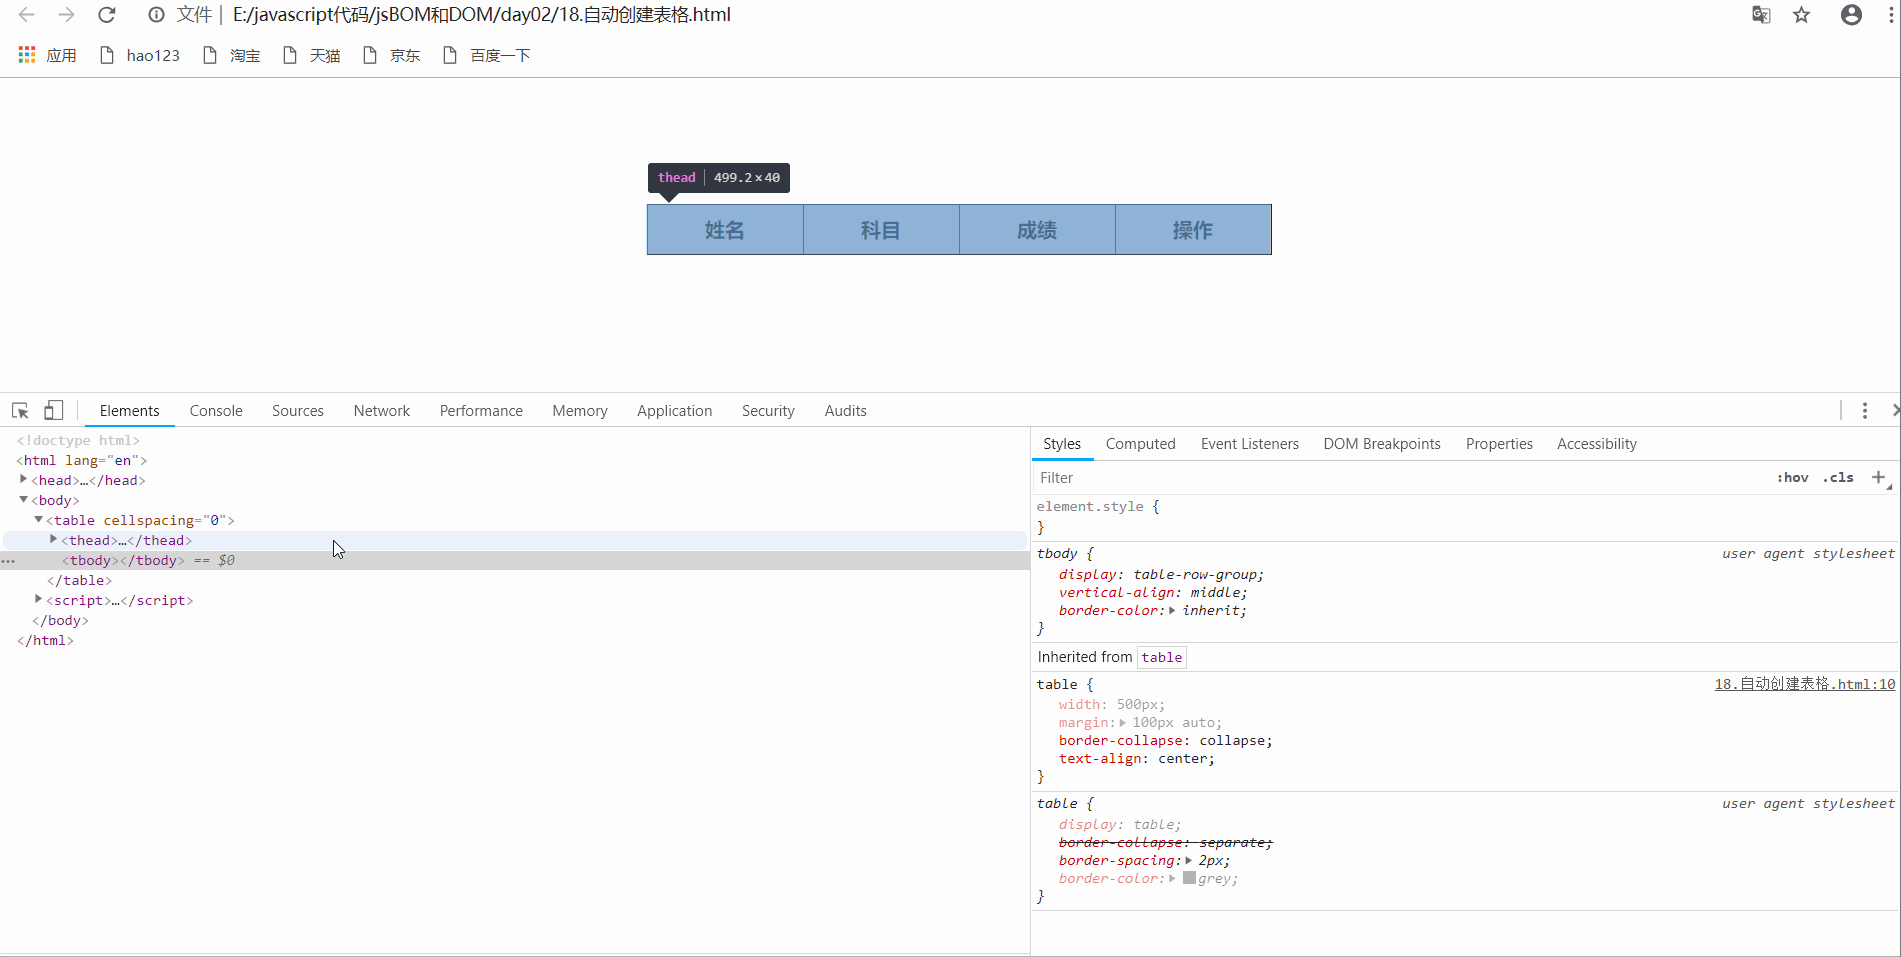
Task: Switch to the Computed pane
Action: [x=1141, y=444]
